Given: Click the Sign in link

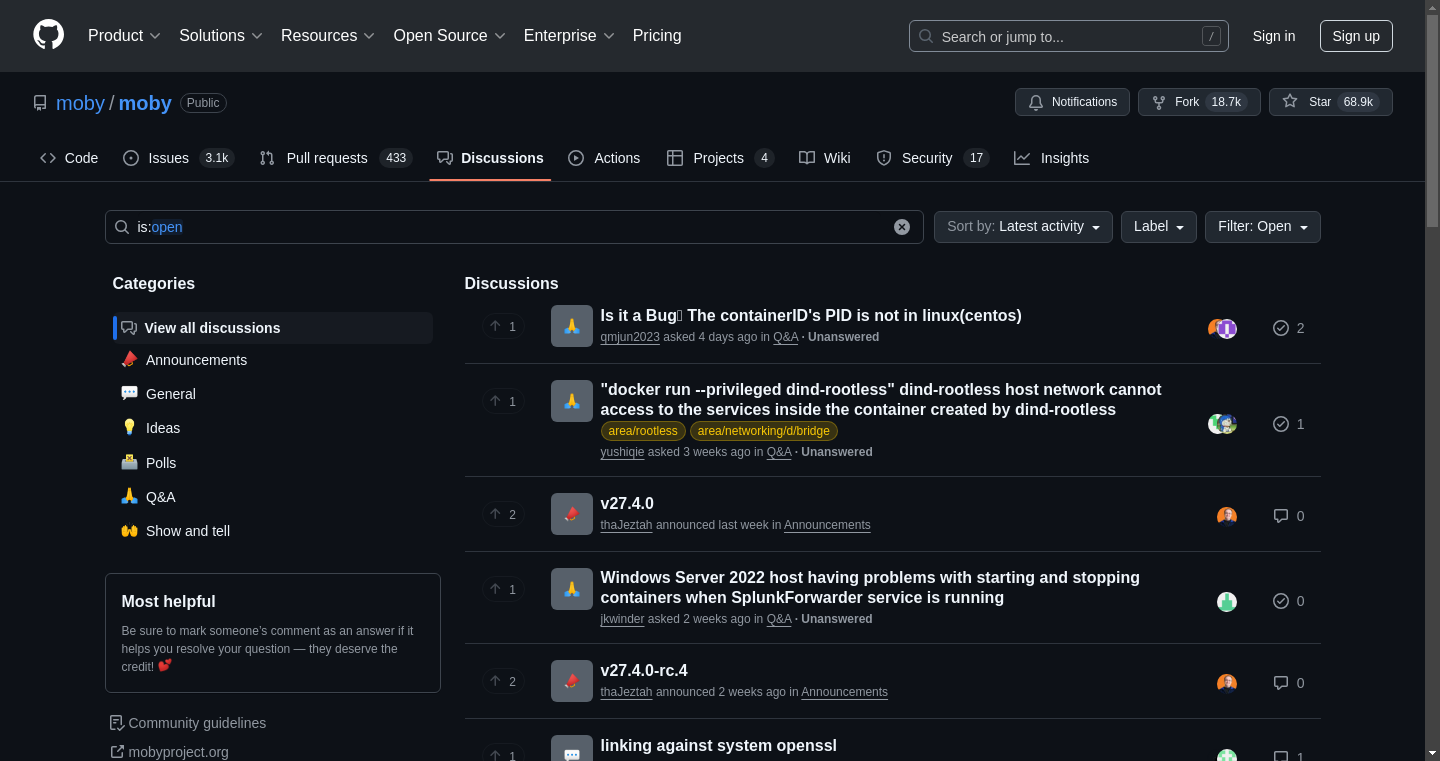Looking at the screenshot, I should pyautogui.click(x=1274, y=36).
